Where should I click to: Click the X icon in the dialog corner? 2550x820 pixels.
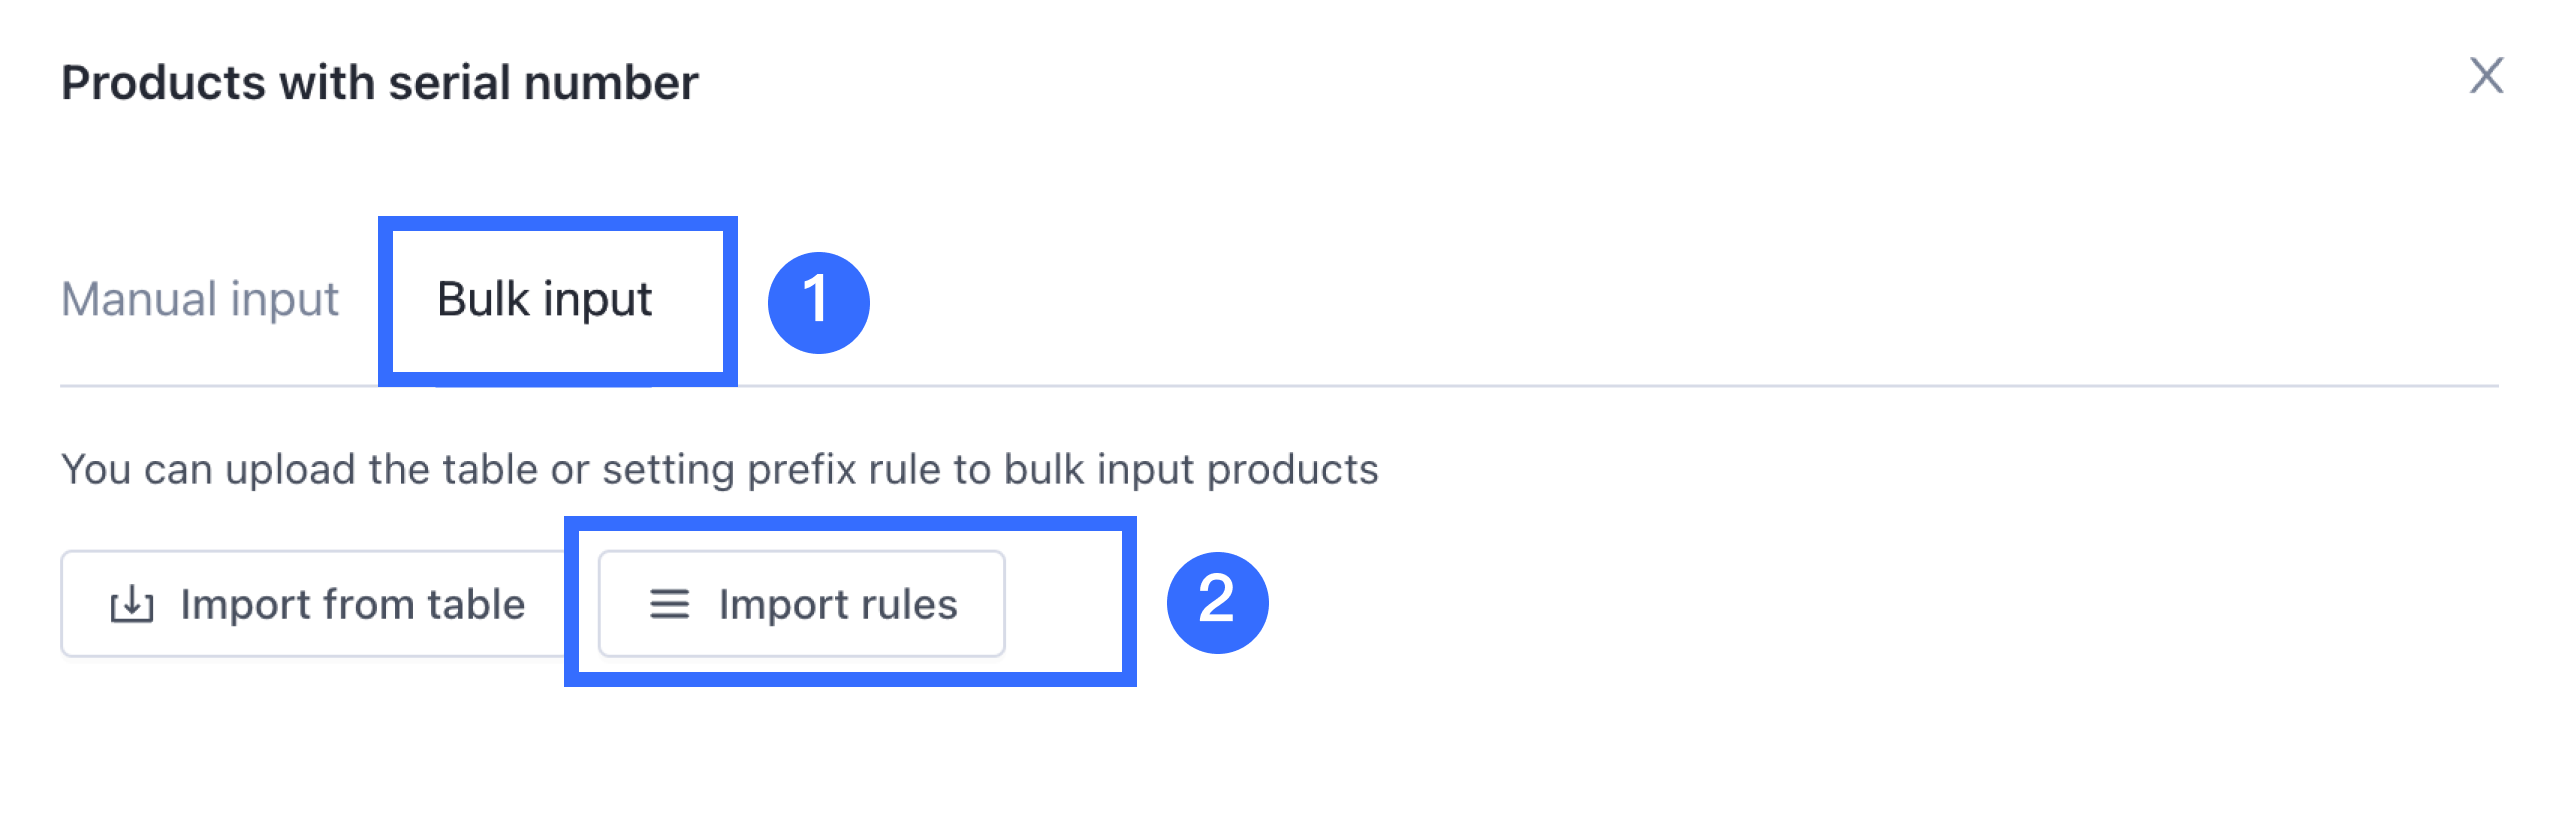(x=2485, y=76)
